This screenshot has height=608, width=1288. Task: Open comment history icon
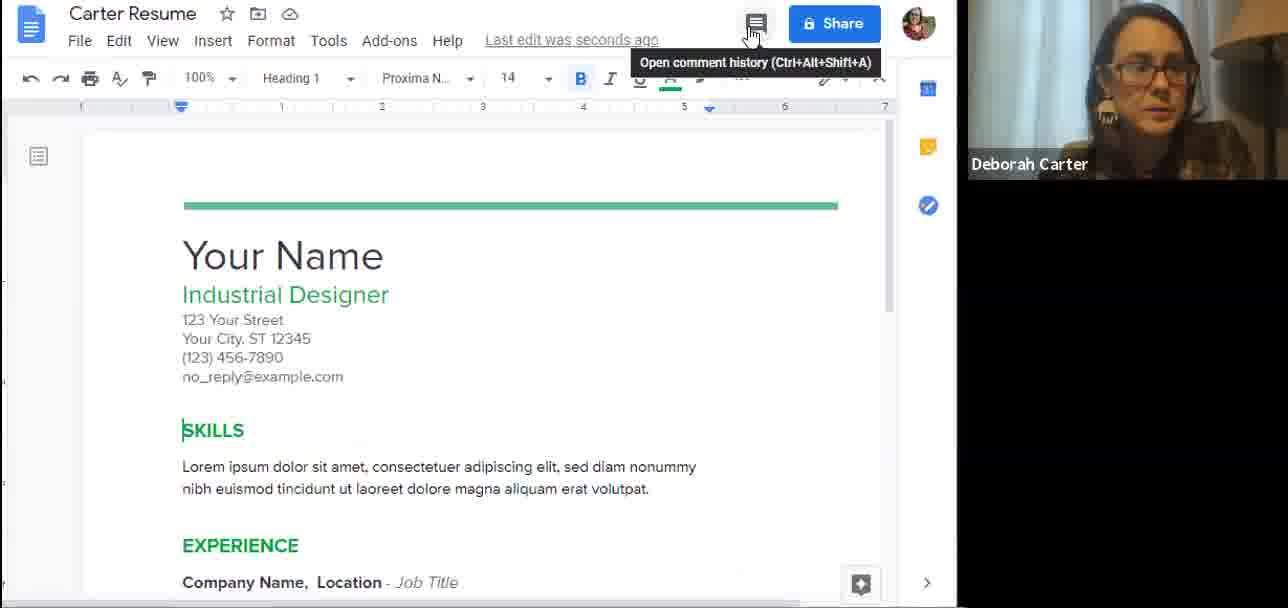(756, 23)
